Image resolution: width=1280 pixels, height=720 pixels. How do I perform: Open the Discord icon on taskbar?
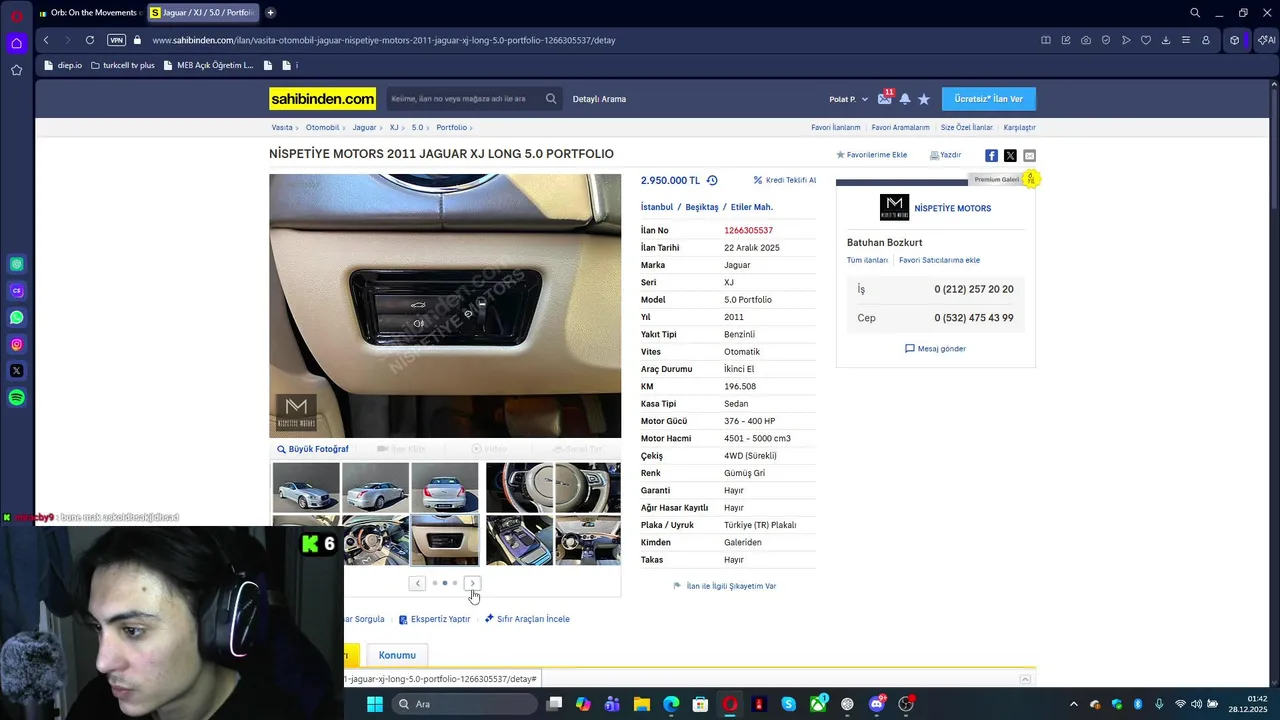coord(877,704)
